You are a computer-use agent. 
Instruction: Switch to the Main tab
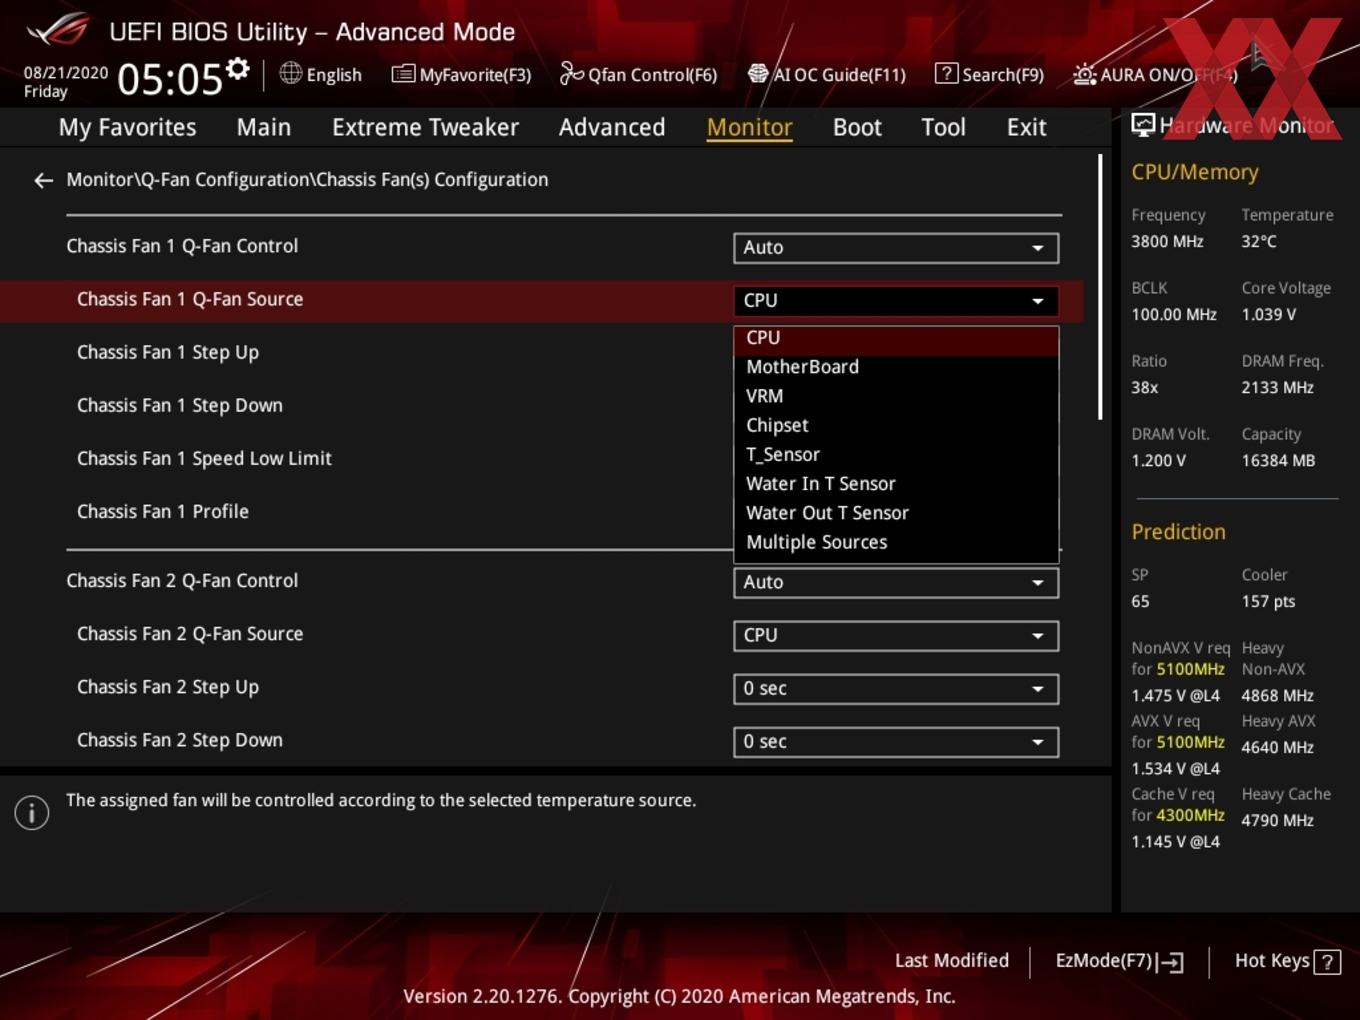[264, 127]
